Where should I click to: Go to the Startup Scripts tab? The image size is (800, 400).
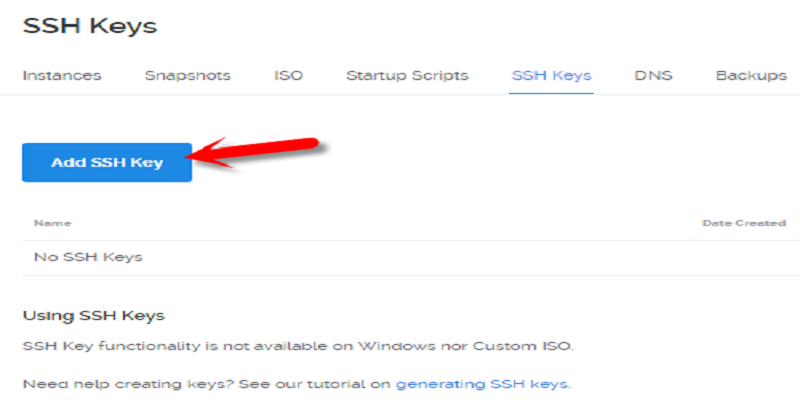407,76
